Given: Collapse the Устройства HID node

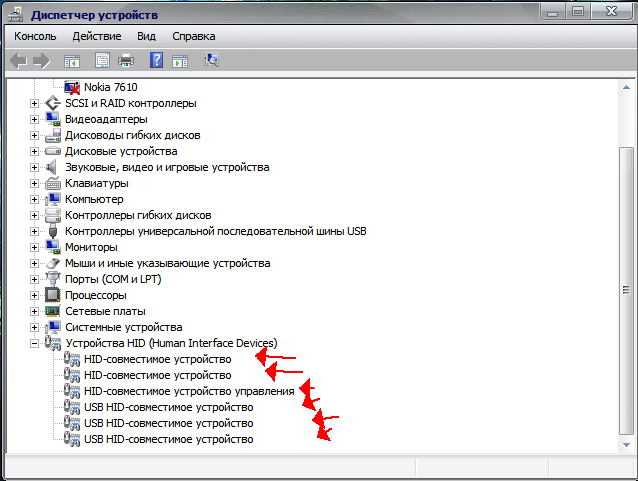Looking at the screenshot, I should 34,344.
